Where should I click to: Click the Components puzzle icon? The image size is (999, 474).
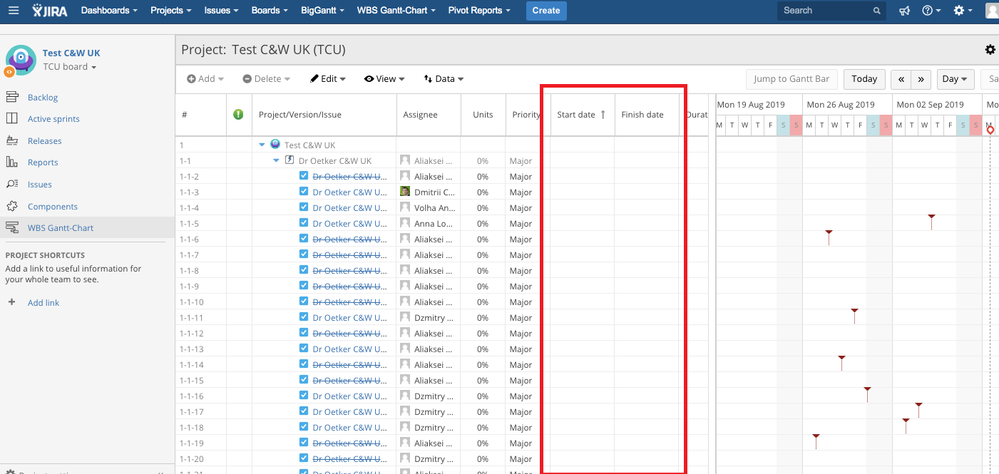(12, 206)
